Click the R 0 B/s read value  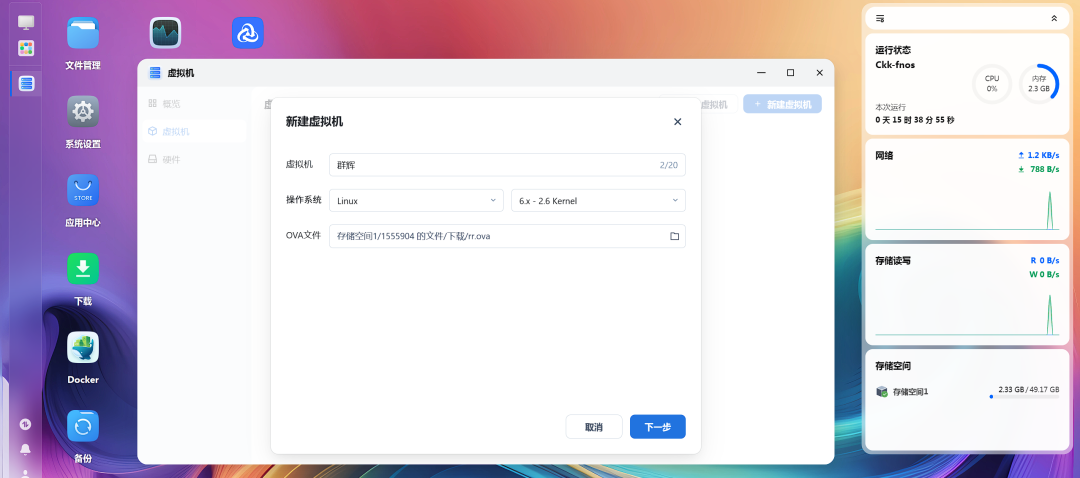[x=1044, y=260]
